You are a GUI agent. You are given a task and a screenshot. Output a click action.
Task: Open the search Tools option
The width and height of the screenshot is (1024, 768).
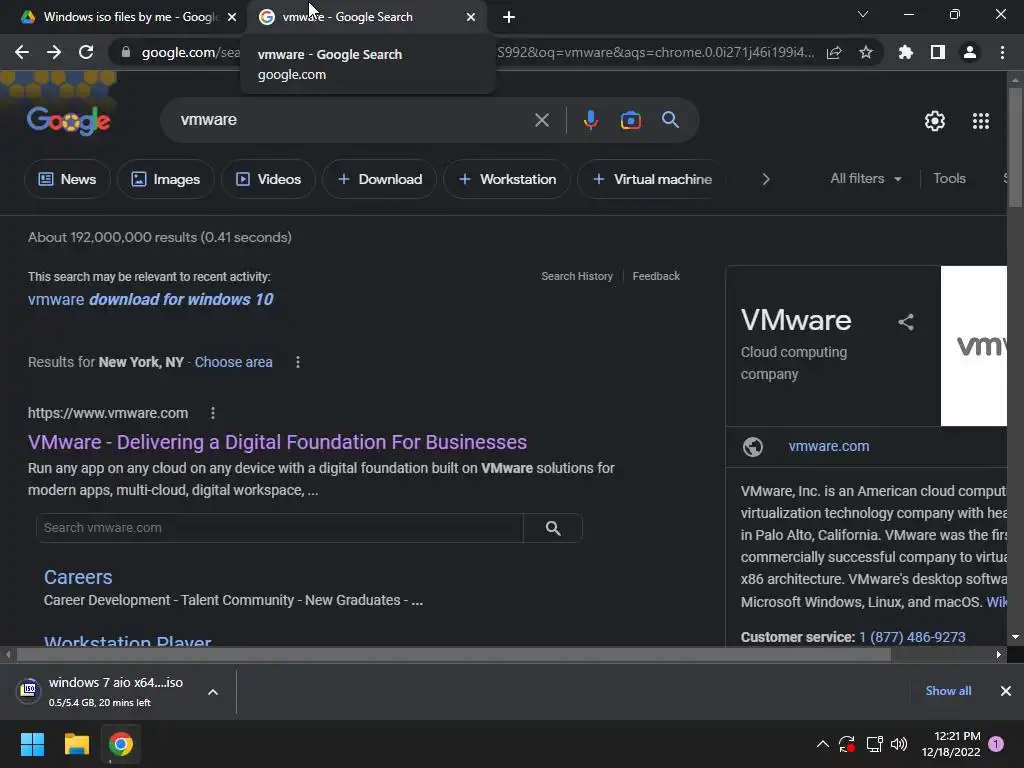coord(949,178)
